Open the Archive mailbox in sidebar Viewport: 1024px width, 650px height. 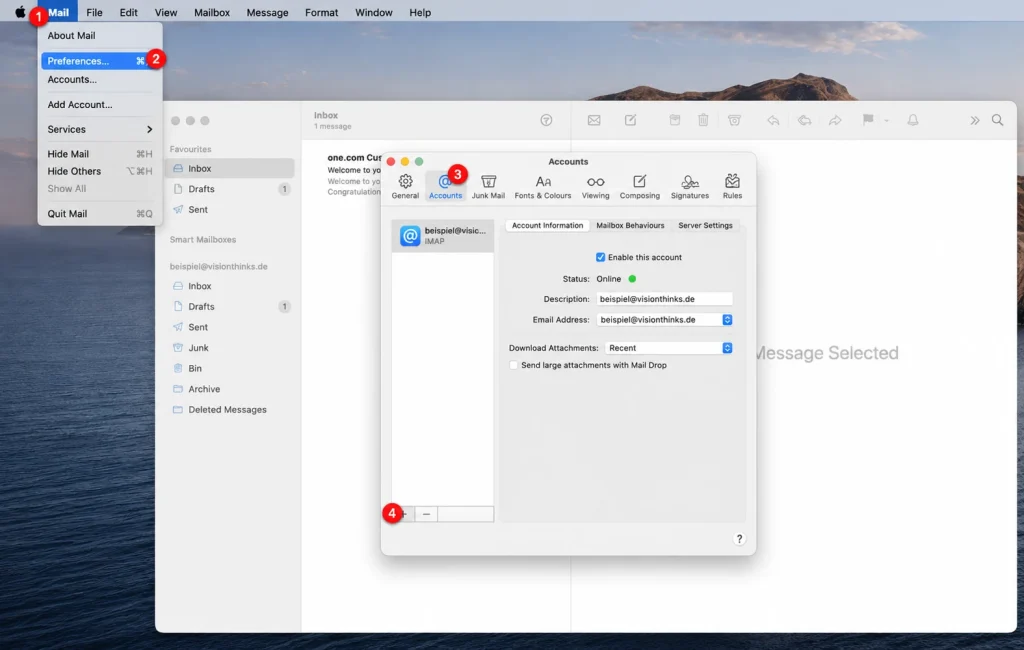pyautogui.click(x=230, y=389)
